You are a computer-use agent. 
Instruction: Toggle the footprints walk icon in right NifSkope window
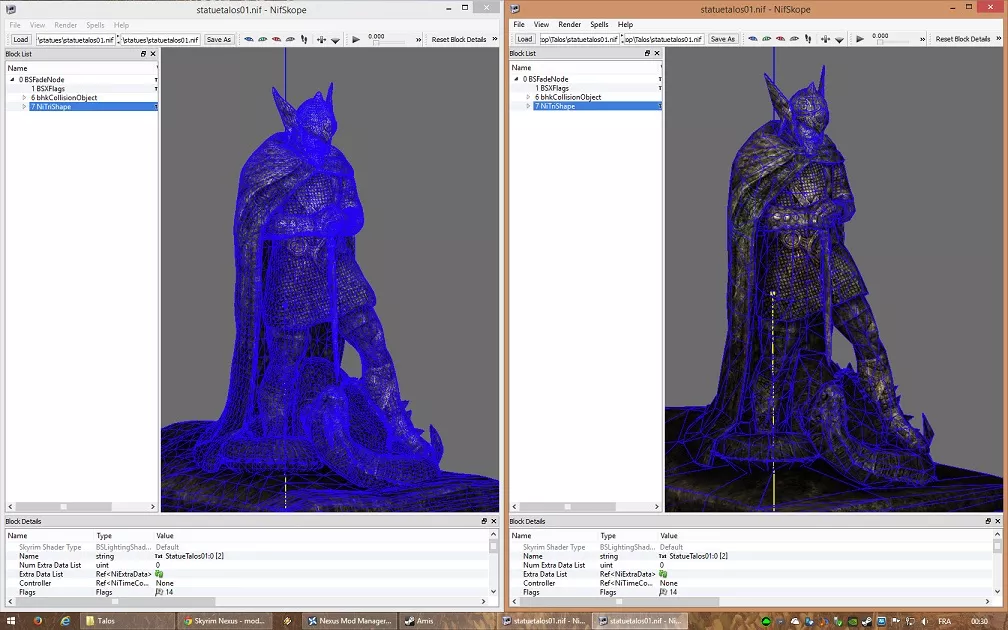click(x=808, y=39)
